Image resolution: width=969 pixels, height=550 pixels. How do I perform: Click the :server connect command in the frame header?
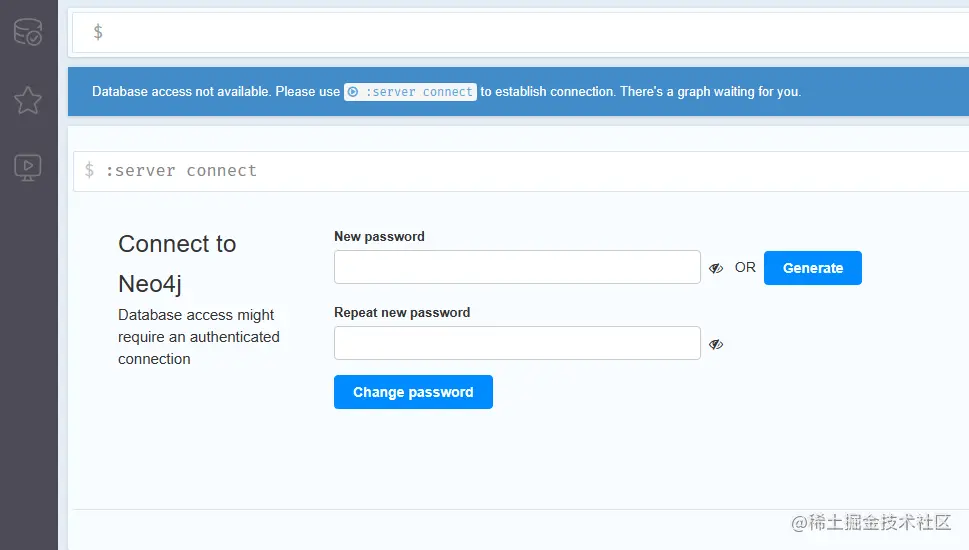181,171
